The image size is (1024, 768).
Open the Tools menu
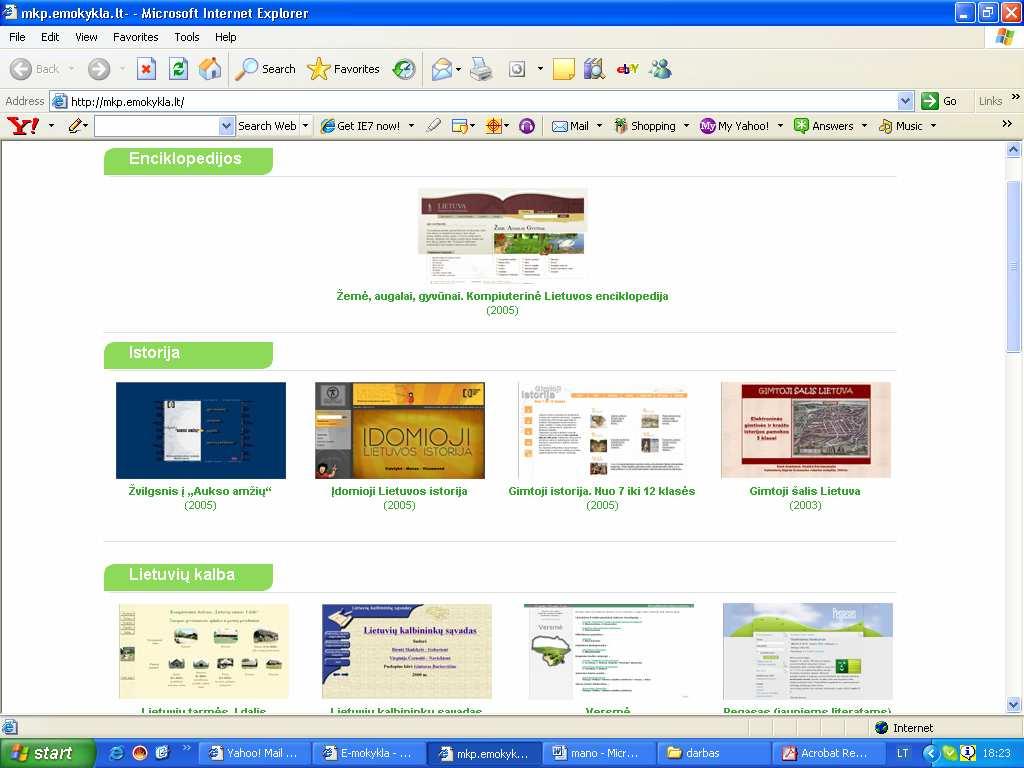coord(186,37)
